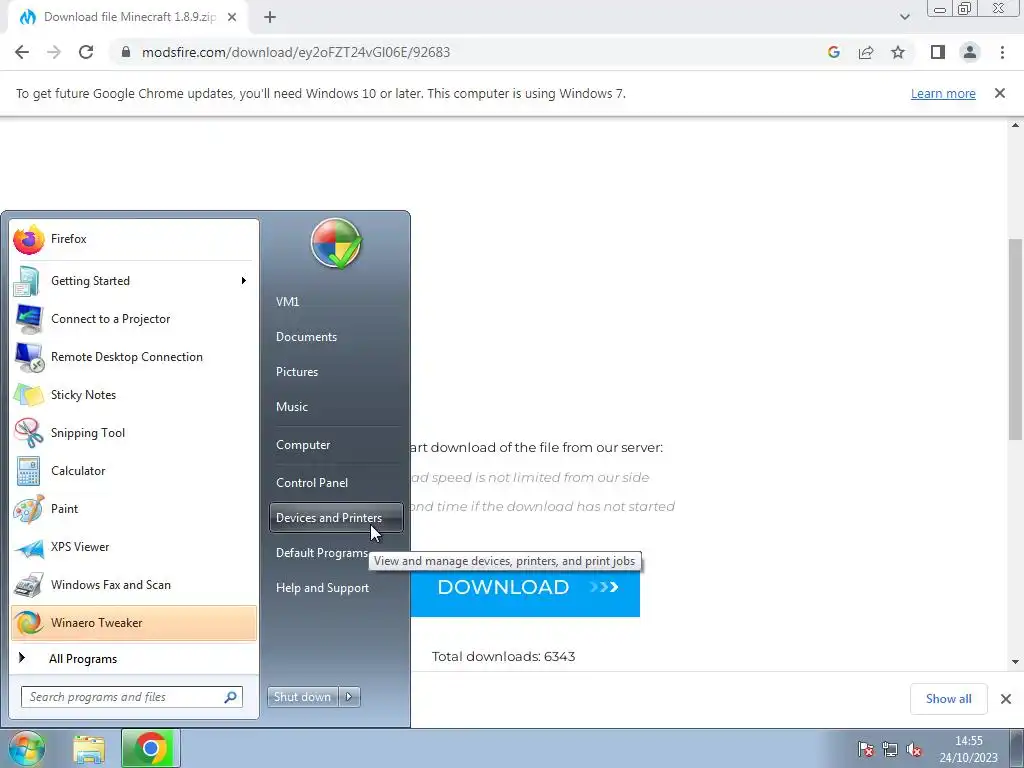Open Sticky Notes app
Viewport: 1024px width, 768px height.
click(x=134, y=394)
